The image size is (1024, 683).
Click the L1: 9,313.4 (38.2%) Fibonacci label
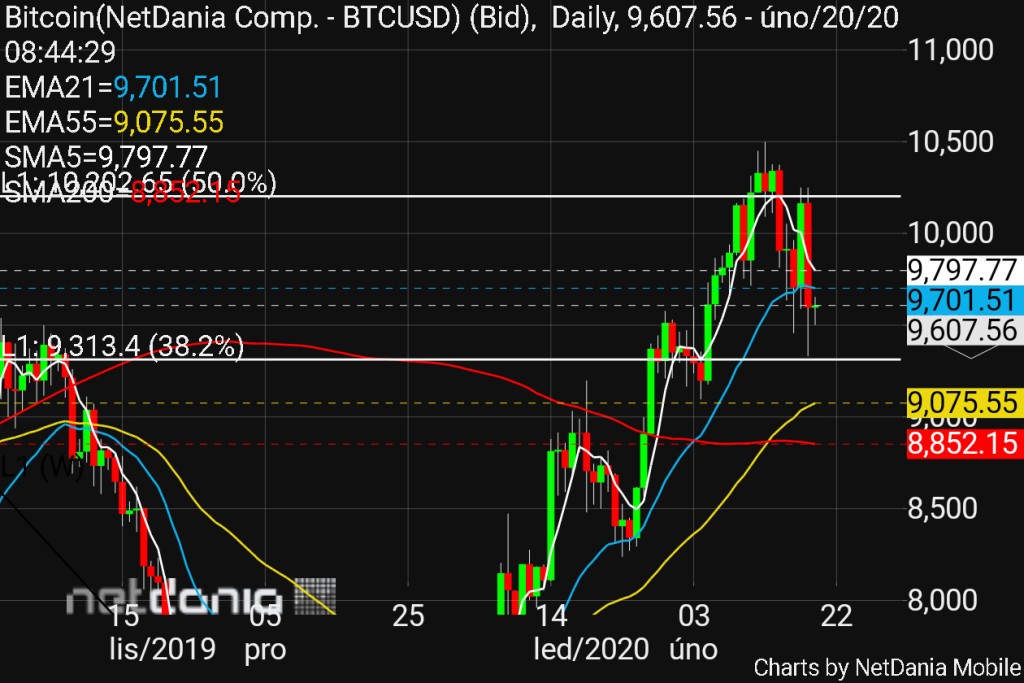tap(122, 346)
